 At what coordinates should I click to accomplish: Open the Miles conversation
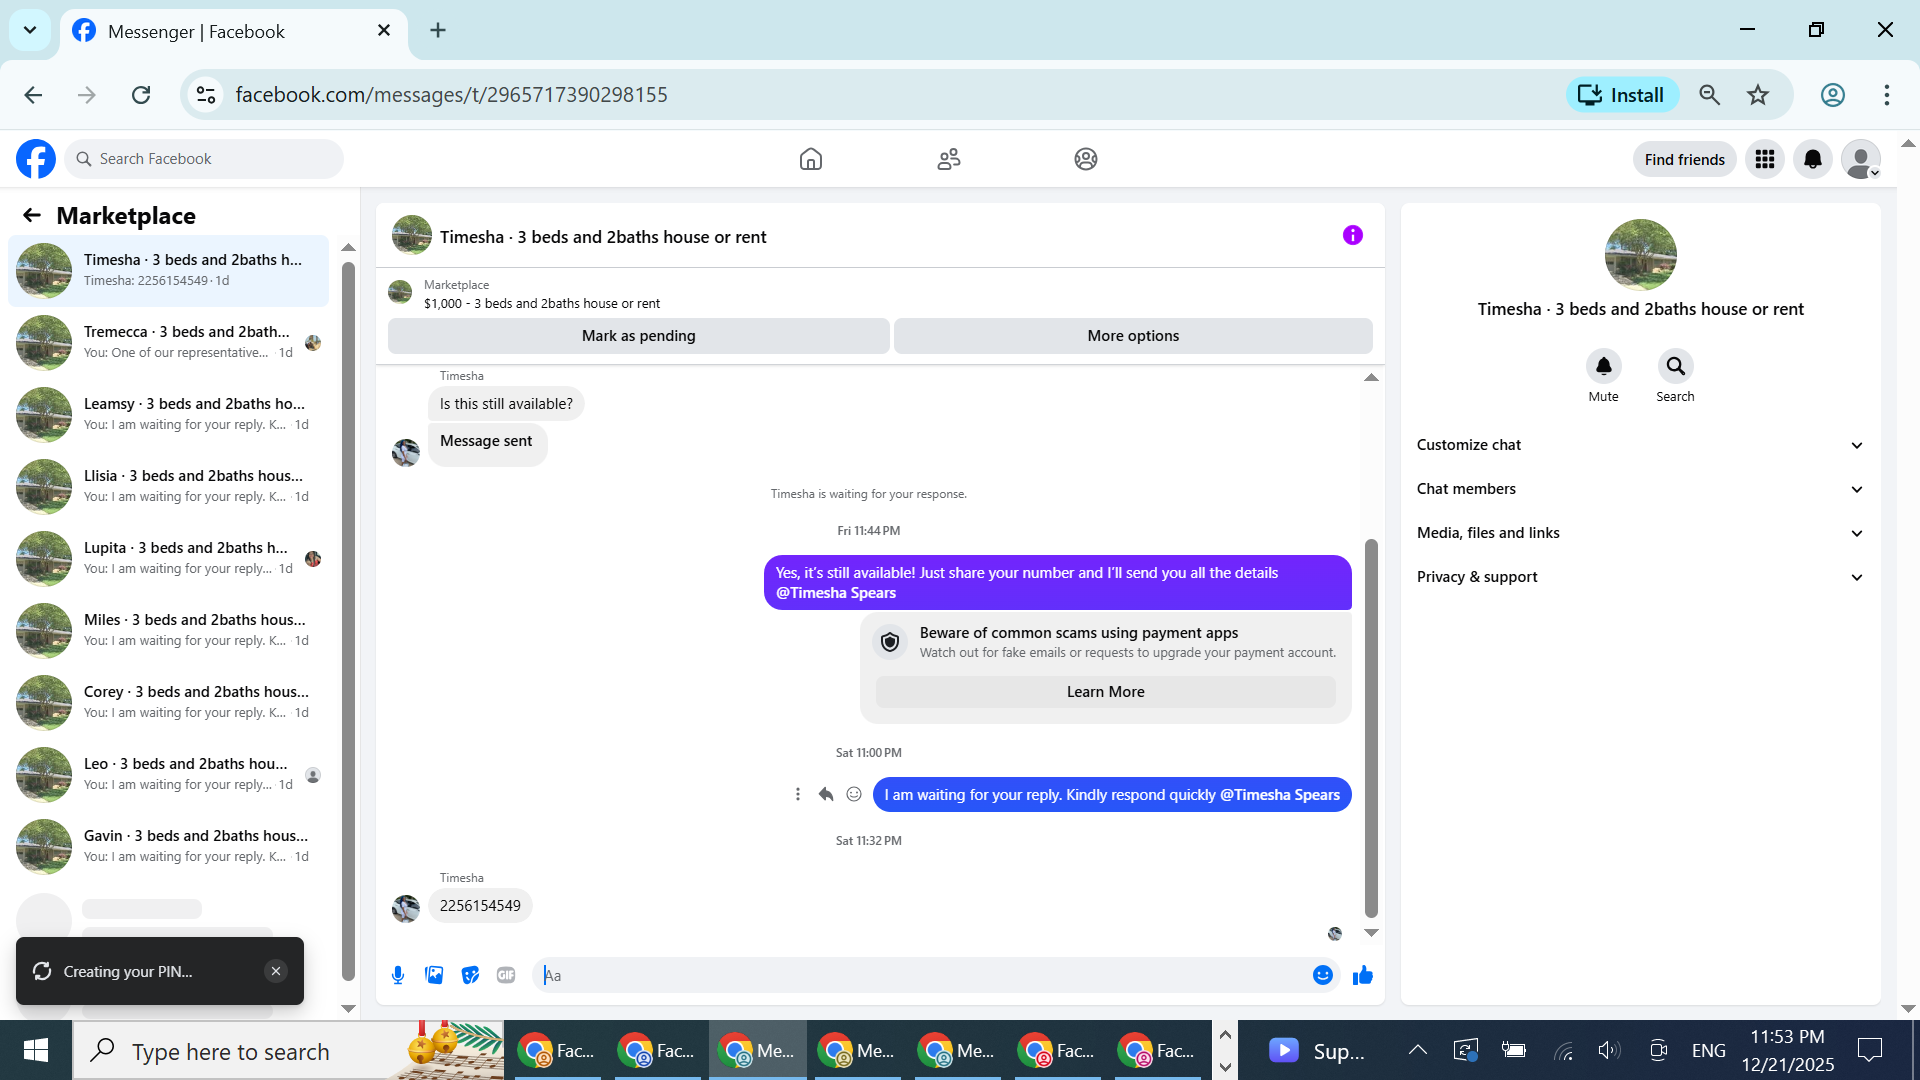tap(169, 630)
